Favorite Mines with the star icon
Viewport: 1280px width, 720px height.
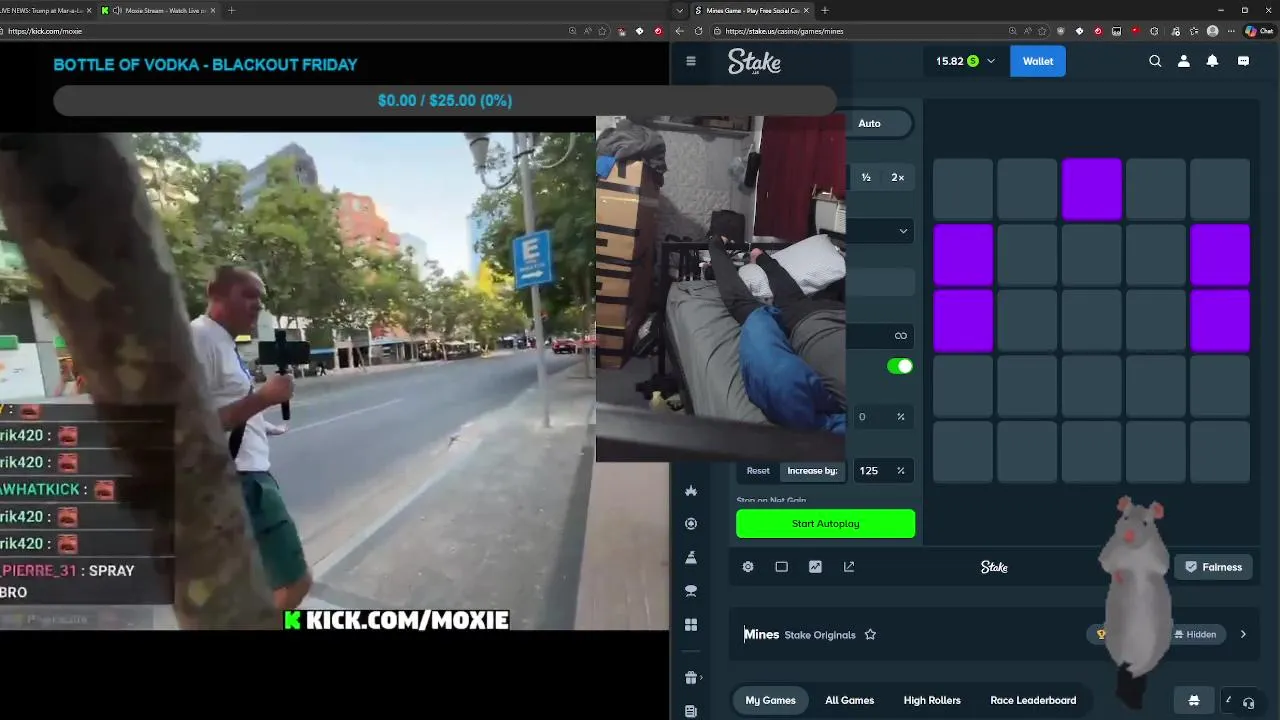(x=870, y=635)
